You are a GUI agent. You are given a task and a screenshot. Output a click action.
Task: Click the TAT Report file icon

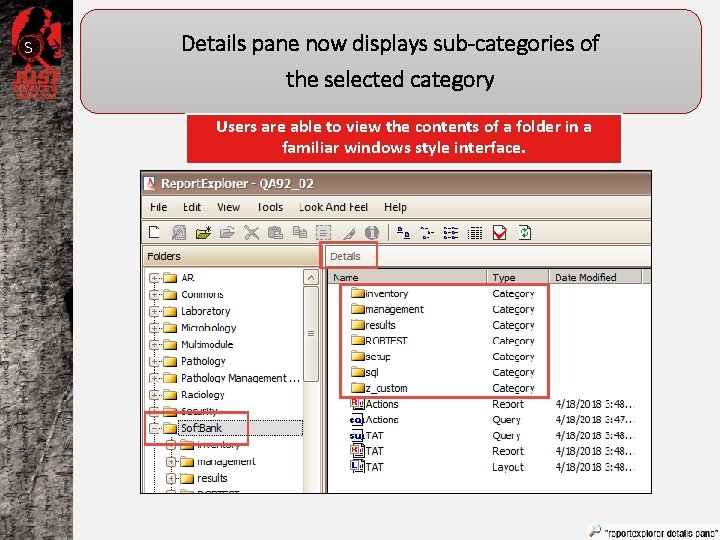pyautogui.click(x=357, y=450)
